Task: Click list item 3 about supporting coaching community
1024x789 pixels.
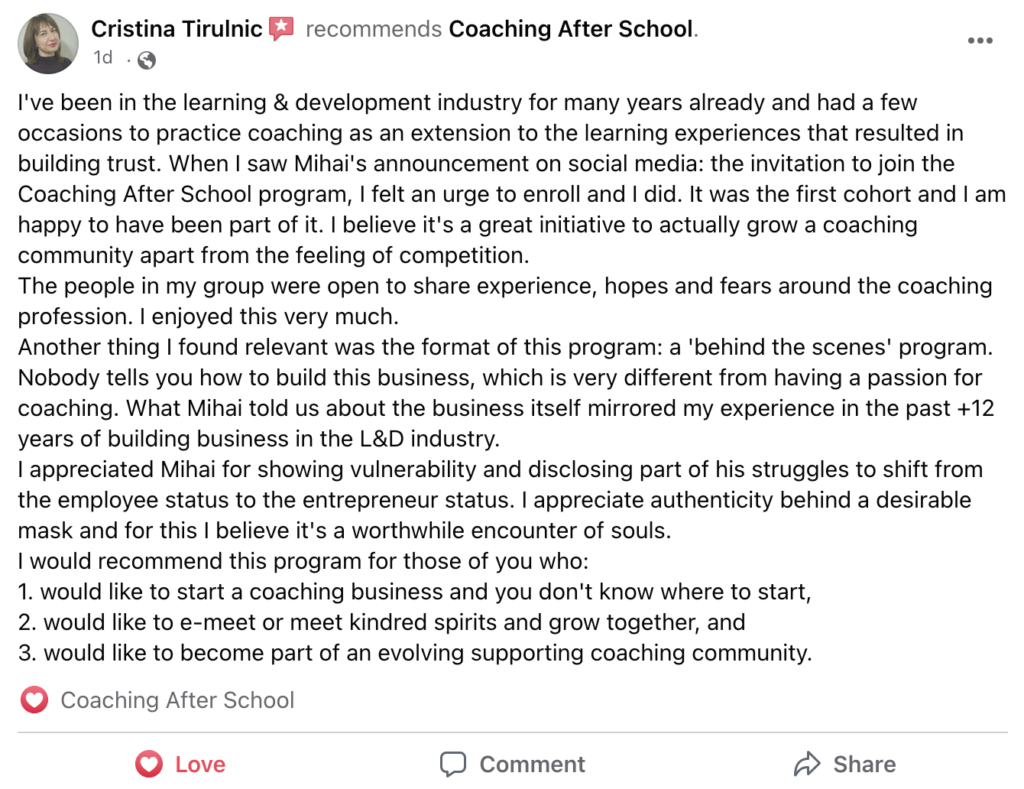Action: (x=415, y=653)
